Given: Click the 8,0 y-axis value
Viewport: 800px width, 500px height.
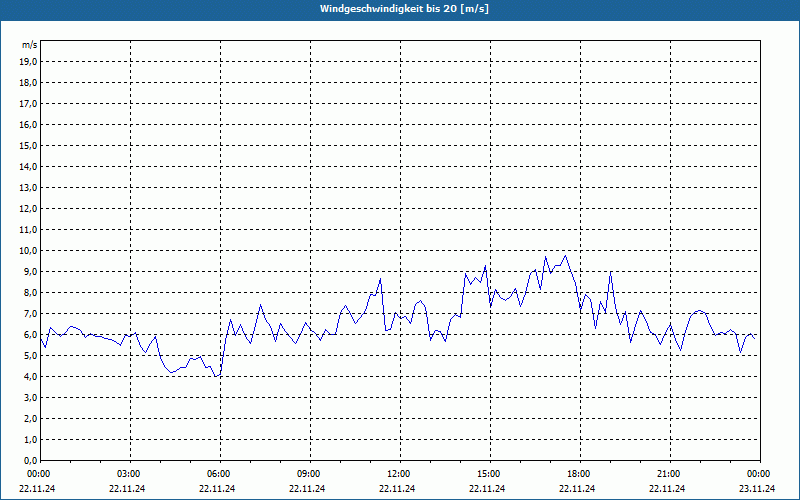Looking at the screenshot, I should coord(30,292).
